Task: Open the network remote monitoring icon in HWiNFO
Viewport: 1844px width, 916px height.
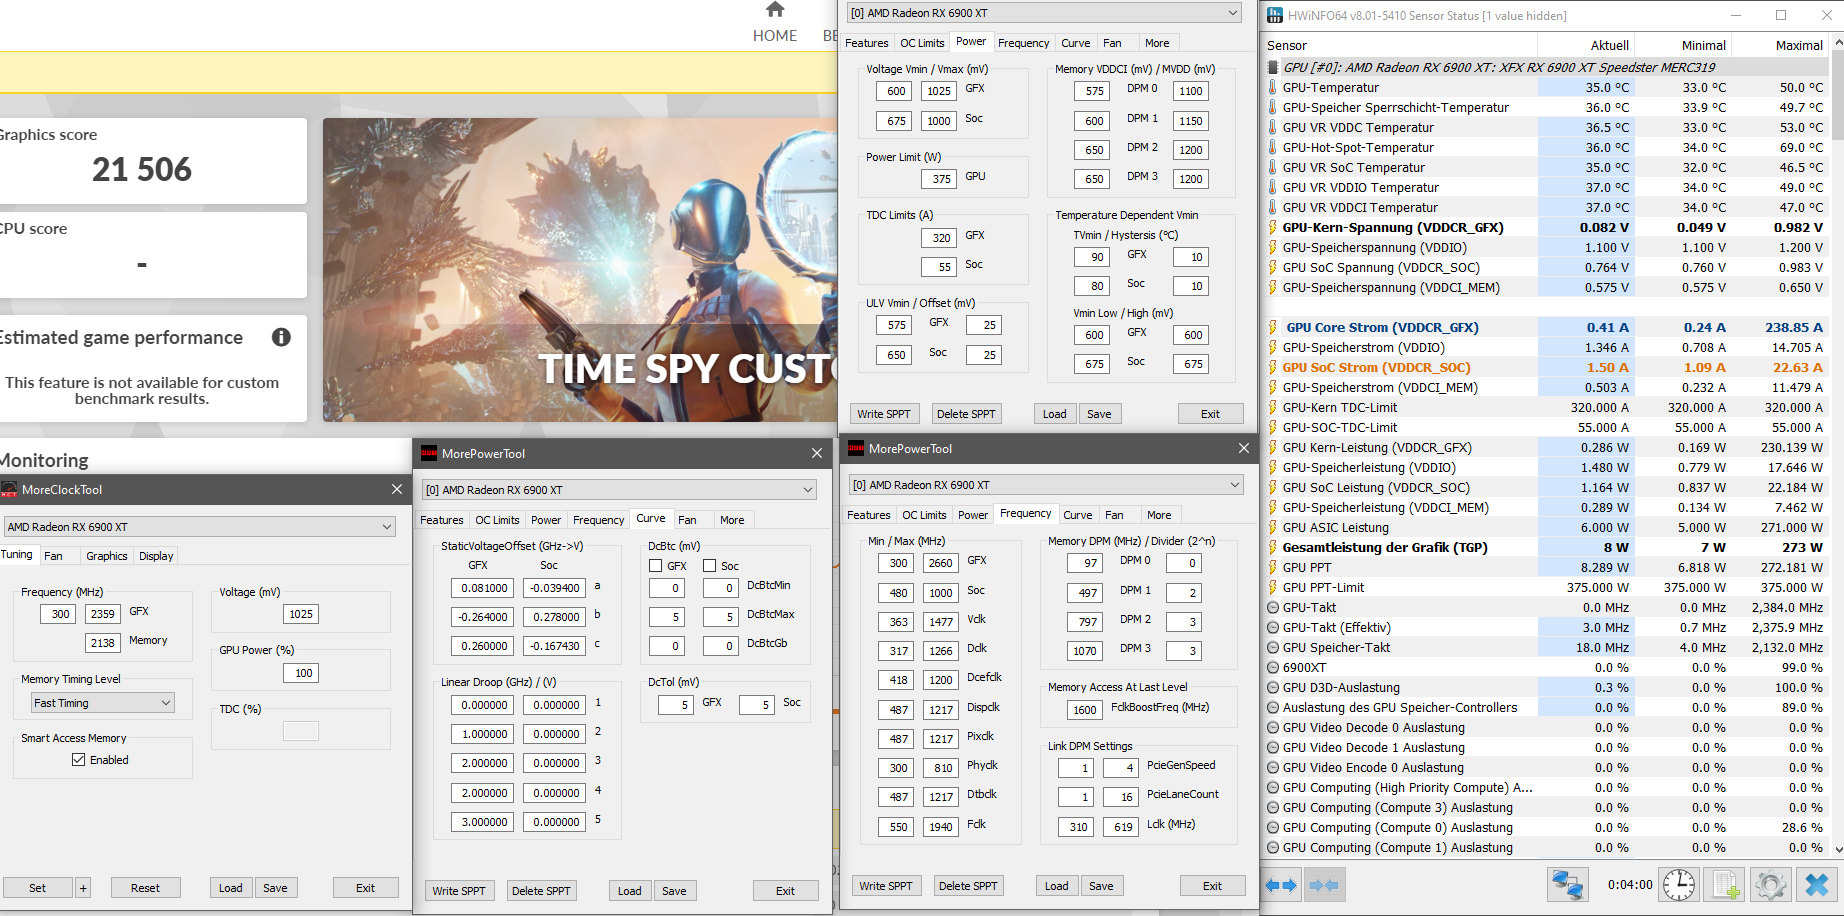Action: tap(1567, 885)
